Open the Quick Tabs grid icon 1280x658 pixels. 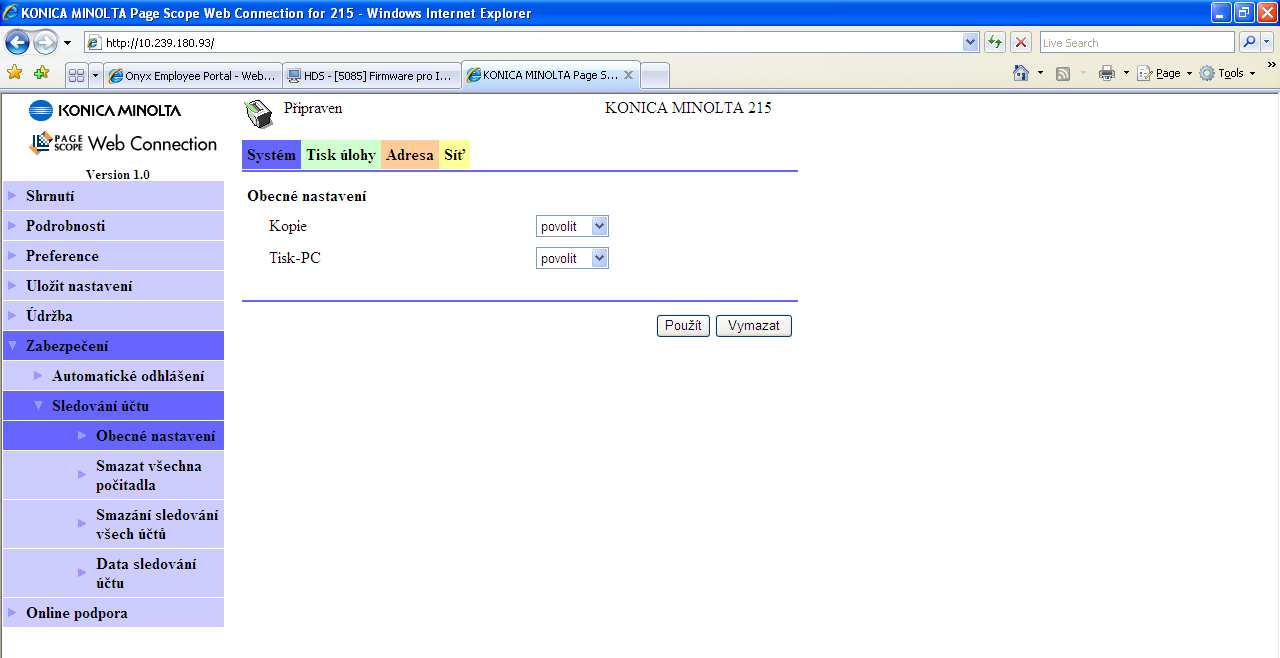tap(76, 75)
